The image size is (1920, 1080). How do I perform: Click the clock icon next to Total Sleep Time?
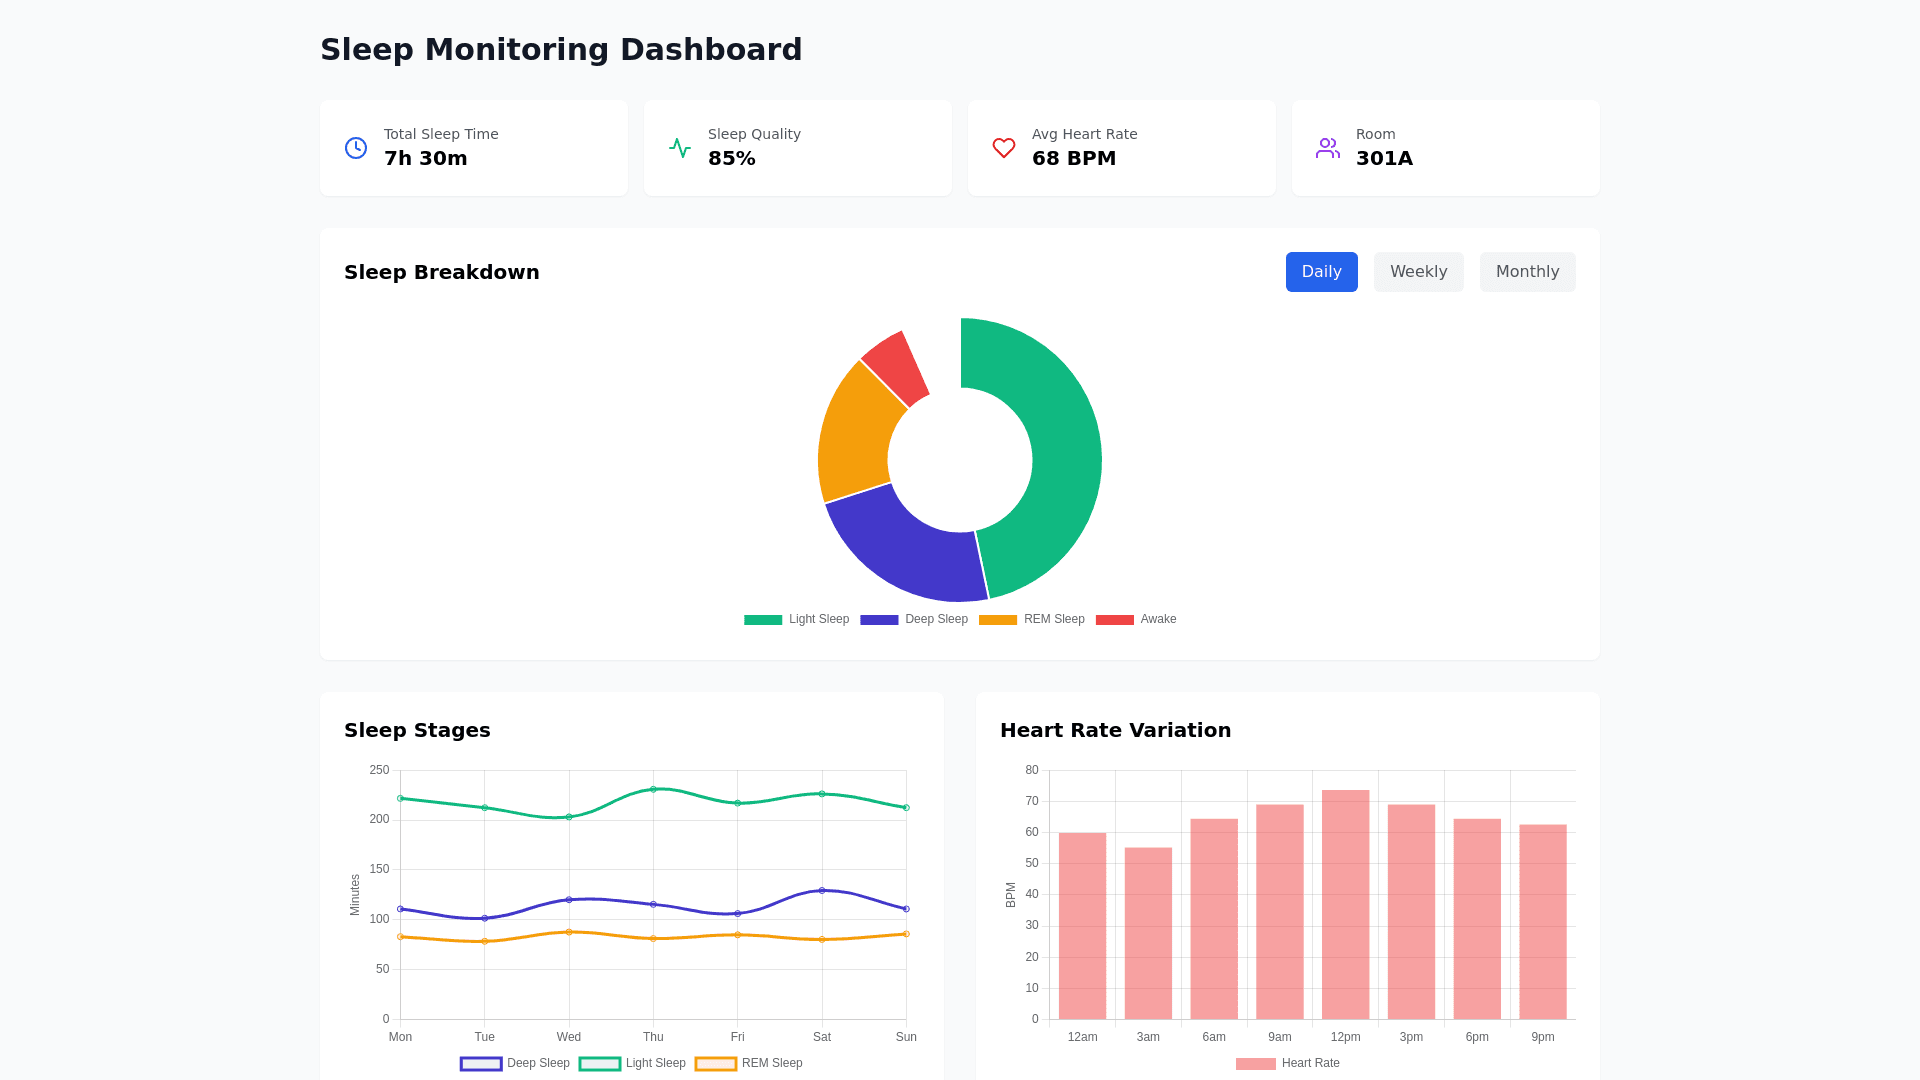[x=355, y=147]
